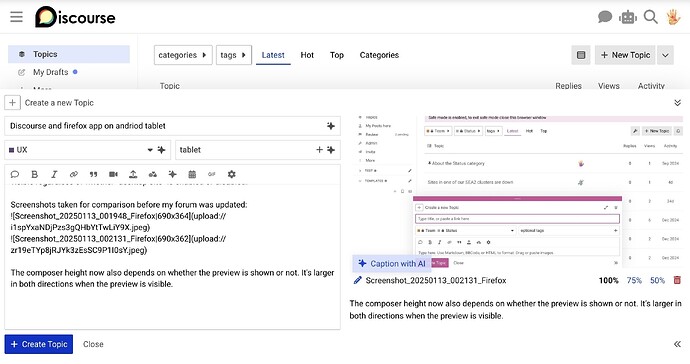This screenshot has width=690, height=364.
Task: Select Topics in the sidebar
Action: point(69,54)
